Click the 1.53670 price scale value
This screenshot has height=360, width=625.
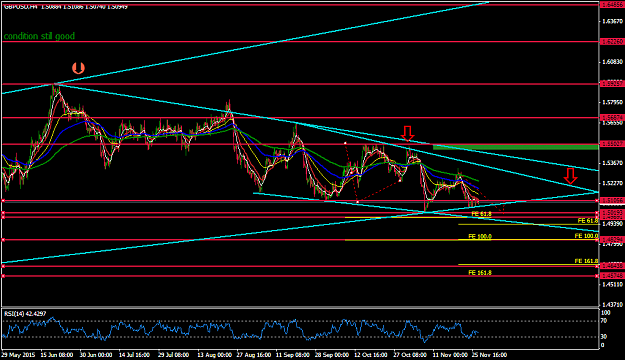(612, 163)
